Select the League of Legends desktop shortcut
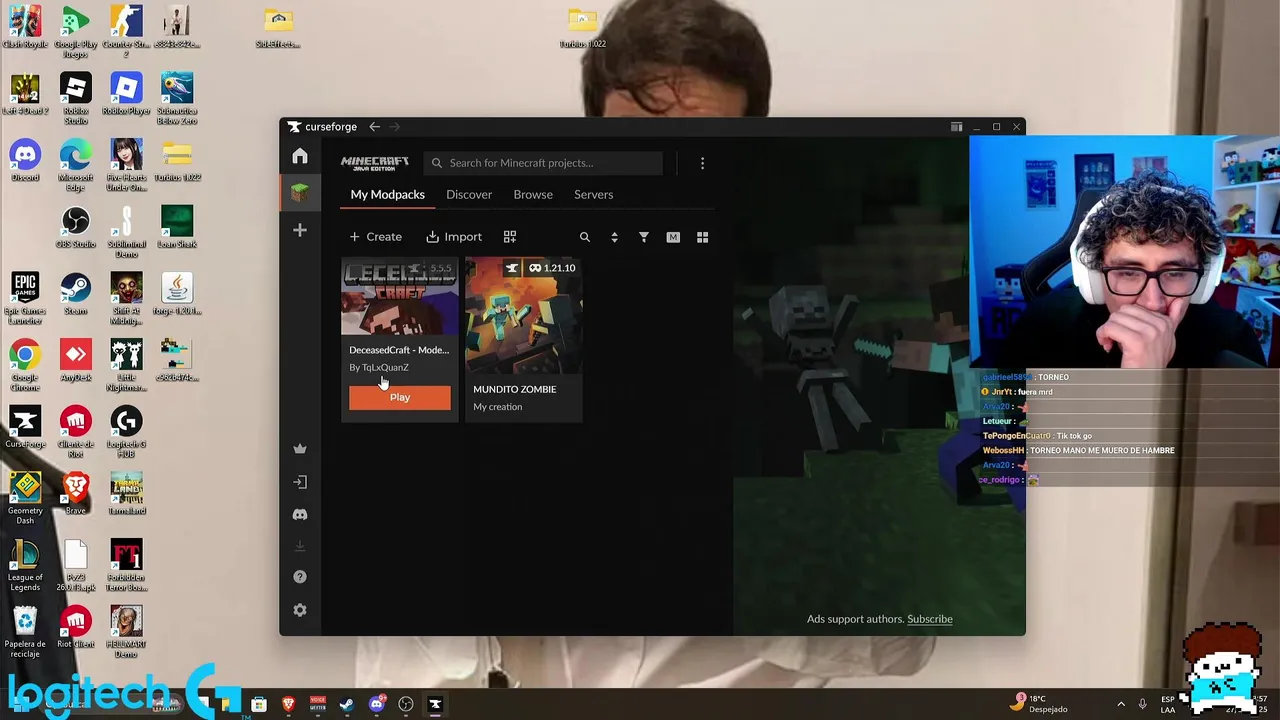This screenshot has width=1280, height=720. (x=25, y=565)
